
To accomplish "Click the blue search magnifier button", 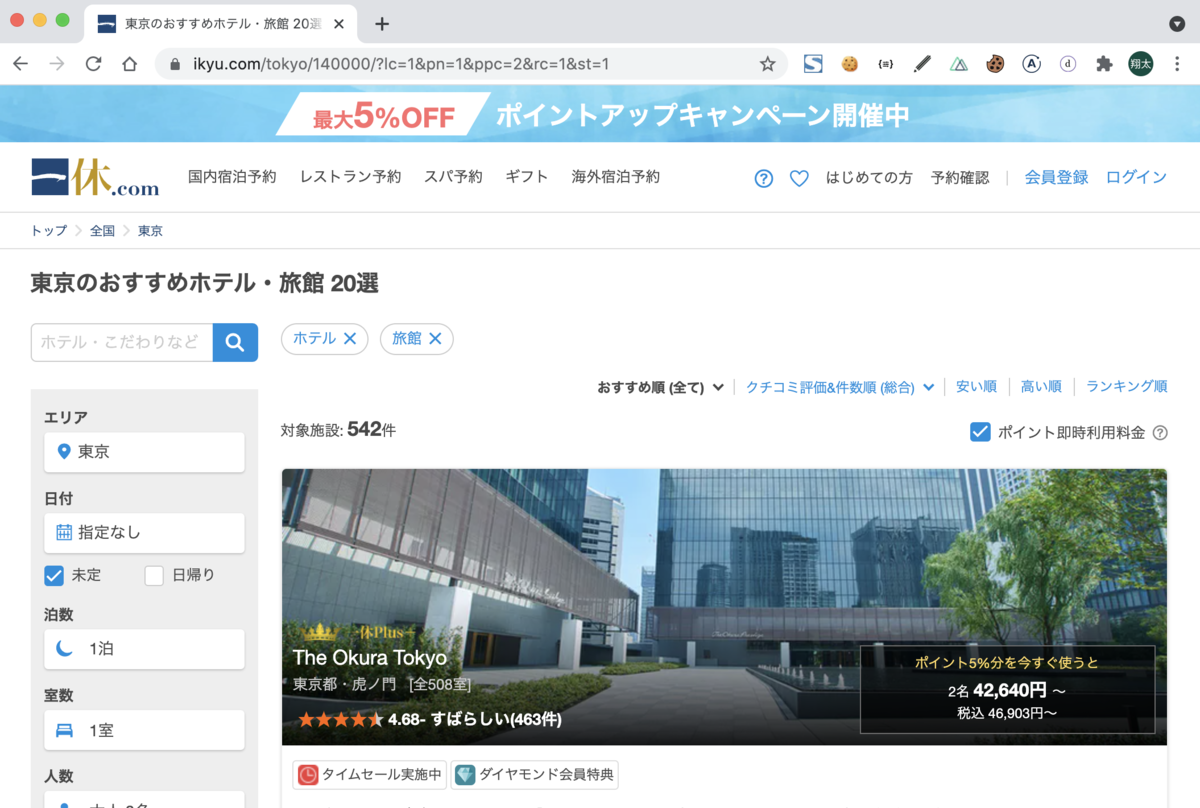I will click(235, 342).
